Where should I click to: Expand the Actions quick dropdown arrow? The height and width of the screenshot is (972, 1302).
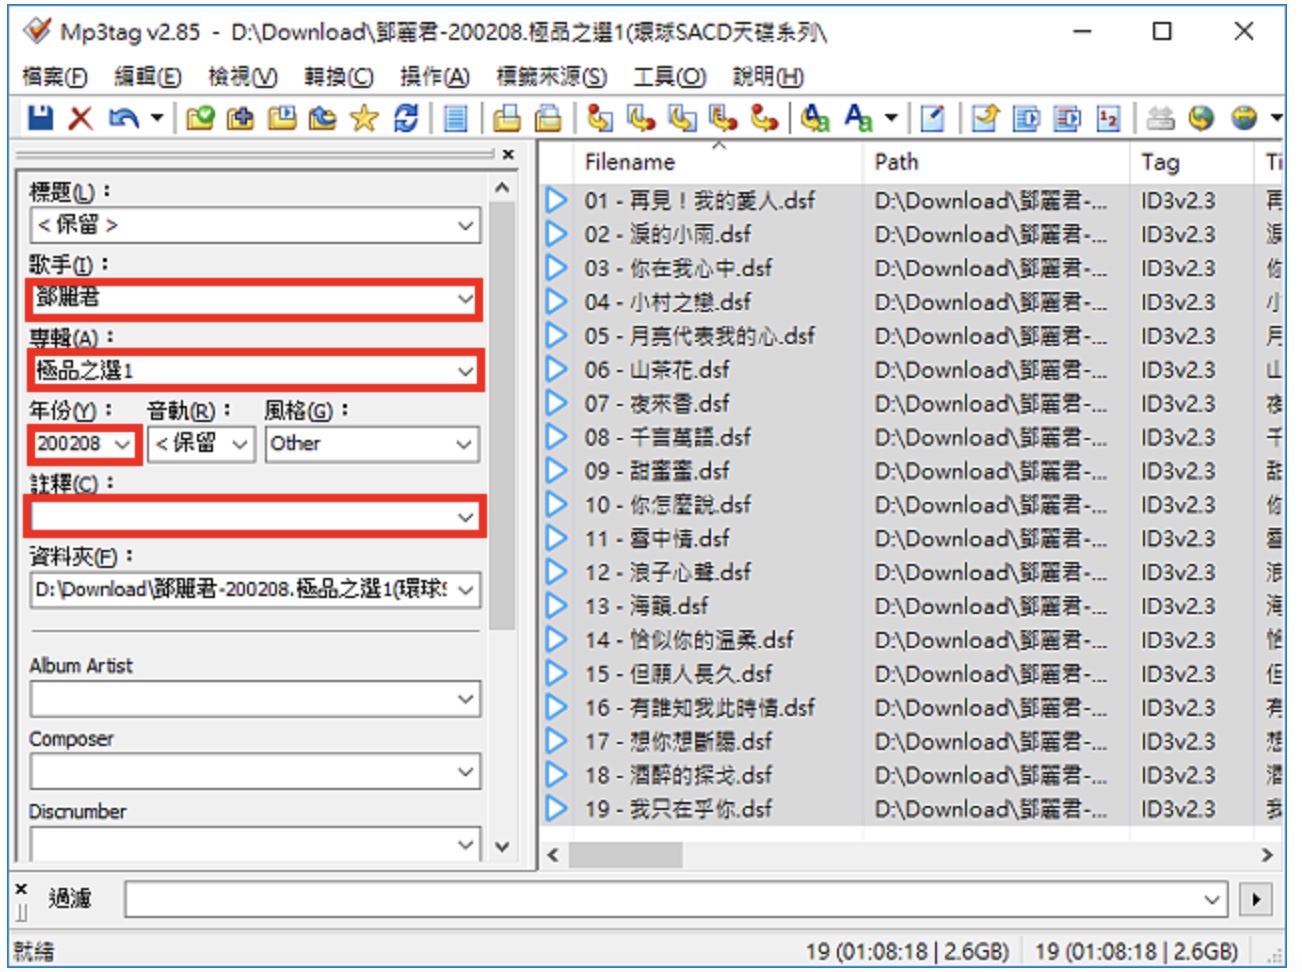890,118
